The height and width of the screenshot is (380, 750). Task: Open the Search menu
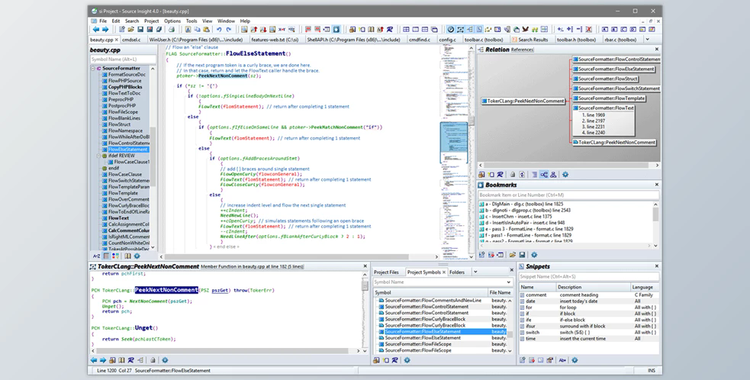click(132, 21)
